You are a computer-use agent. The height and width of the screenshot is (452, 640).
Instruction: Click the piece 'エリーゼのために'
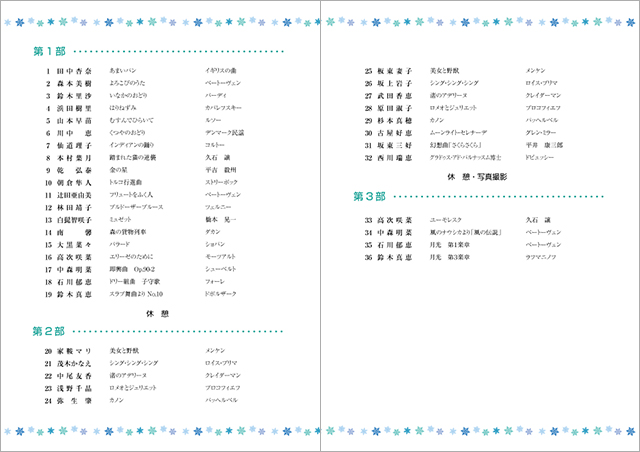[x=131, y=256]
